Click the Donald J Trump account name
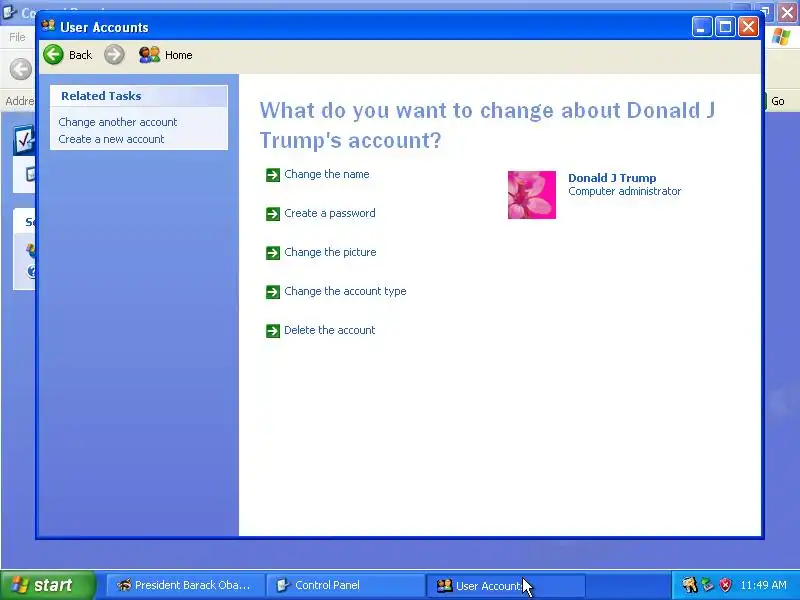Viewport: 800px width, 600px height. [x=612, y=178]
